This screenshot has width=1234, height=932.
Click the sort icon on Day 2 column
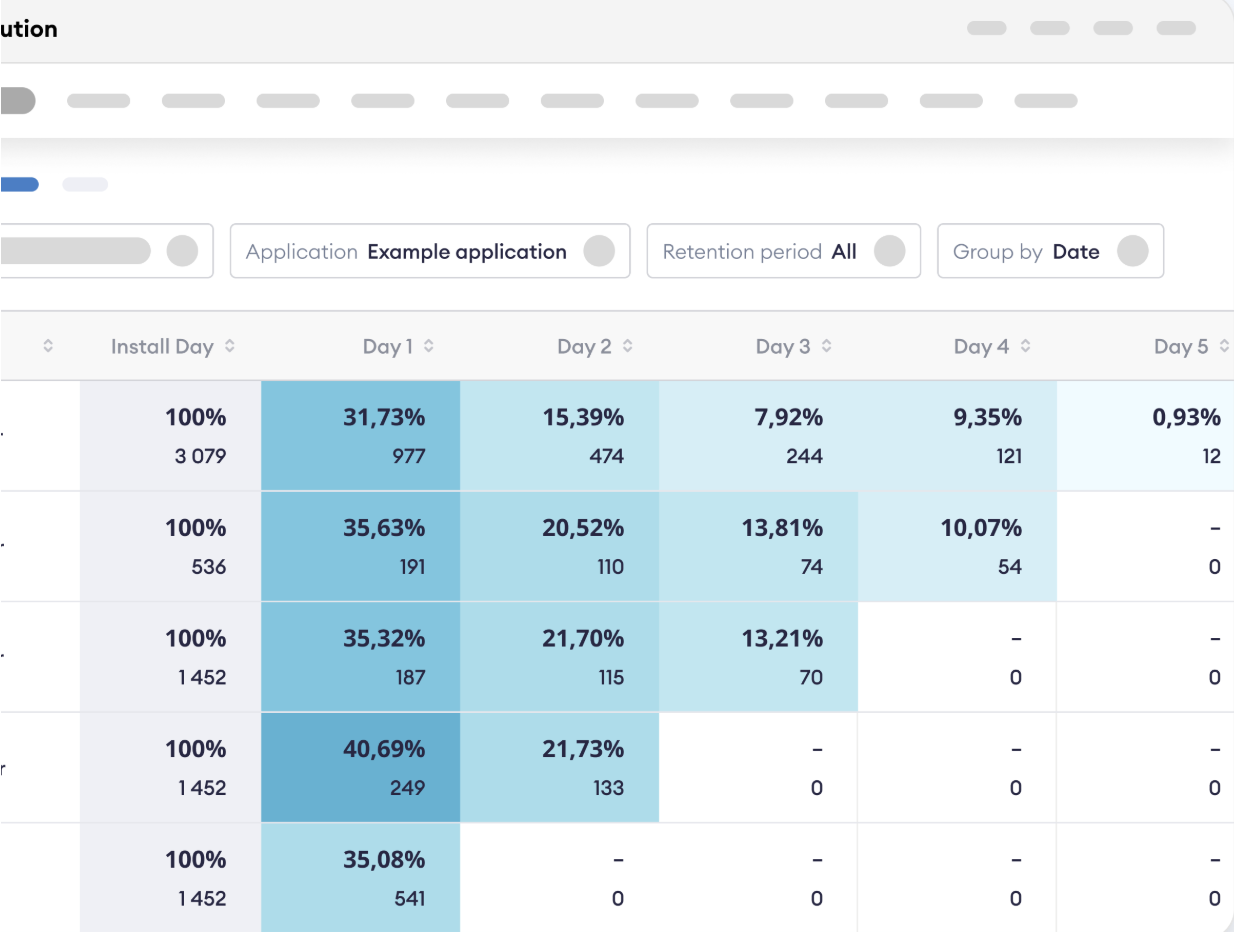pyautogui.click(x=628, y=346)
